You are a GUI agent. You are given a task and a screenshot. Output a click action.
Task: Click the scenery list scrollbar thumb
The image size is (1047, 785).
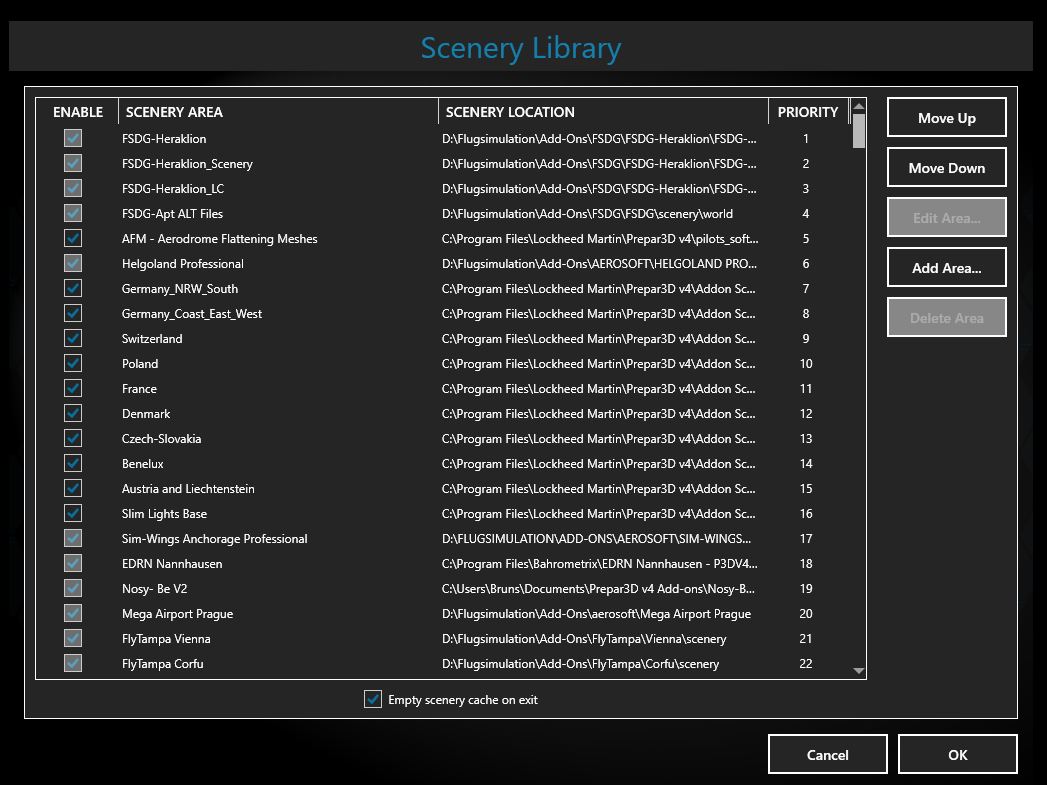[859, 130]
